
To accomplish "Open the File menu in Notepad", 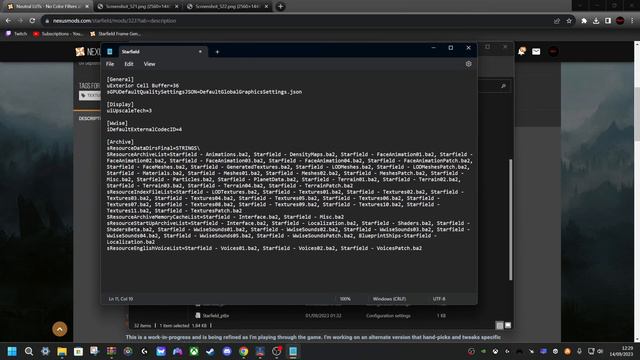I will click(x=110, y=64).
